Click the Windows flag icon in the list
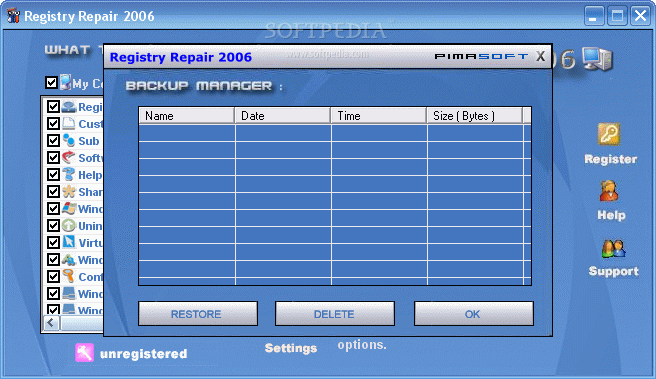Viewport: 656px width, 379px height. pos(69,208)
